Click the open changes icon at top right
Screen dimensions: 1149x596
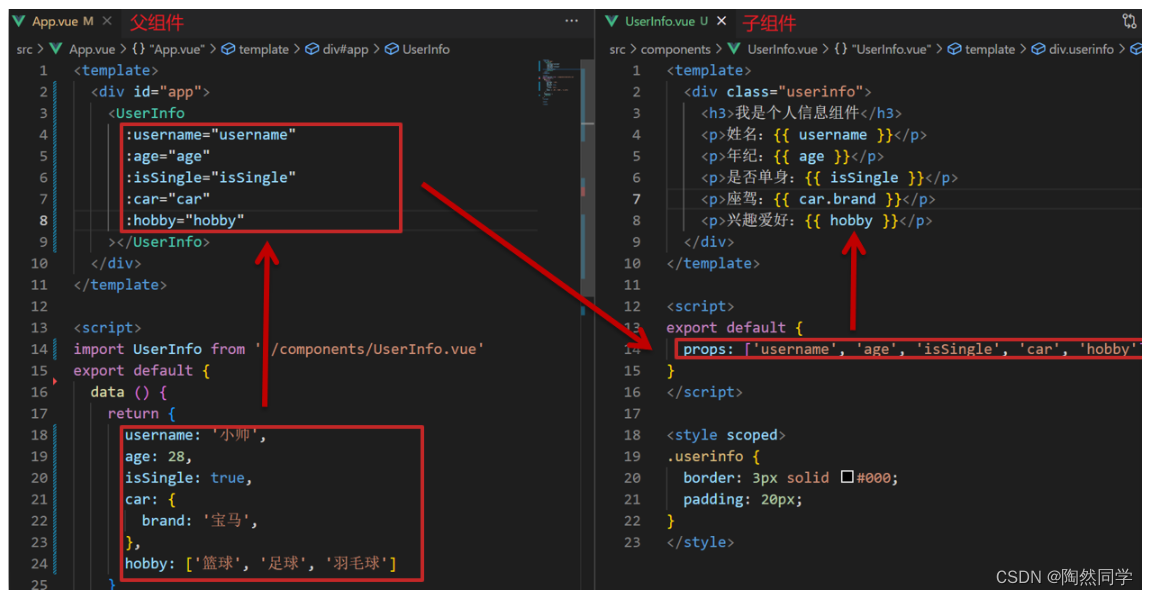coord(1129,21)
